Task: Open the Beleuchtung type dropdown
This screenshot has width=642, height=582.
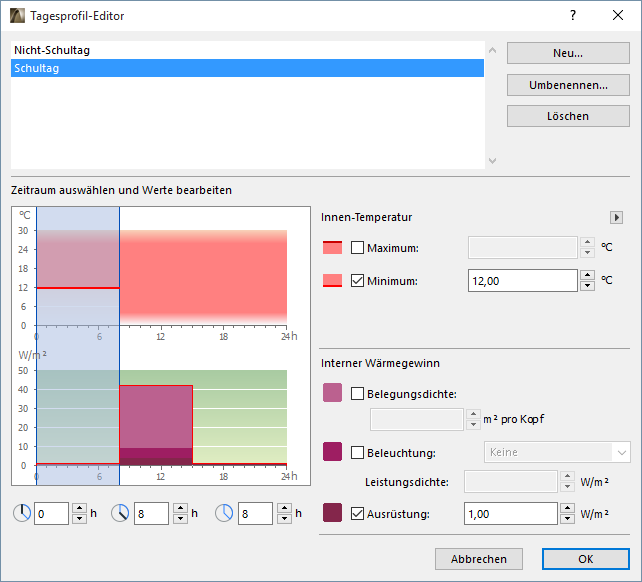Action: click(x=557, y=452)
